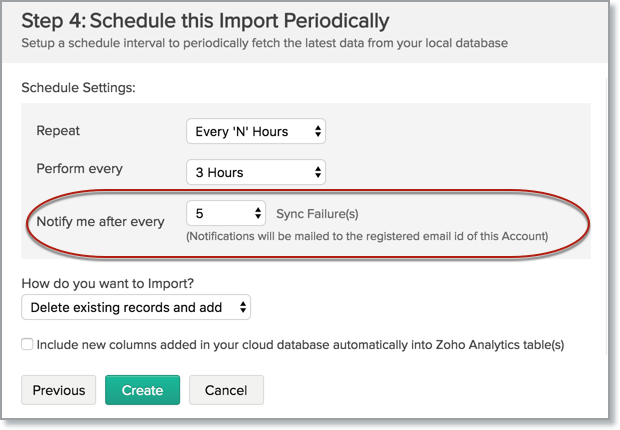This screenshot has height=430, width=620.
Task: Click the notifications mailed to registered email note
Action: 368,236
